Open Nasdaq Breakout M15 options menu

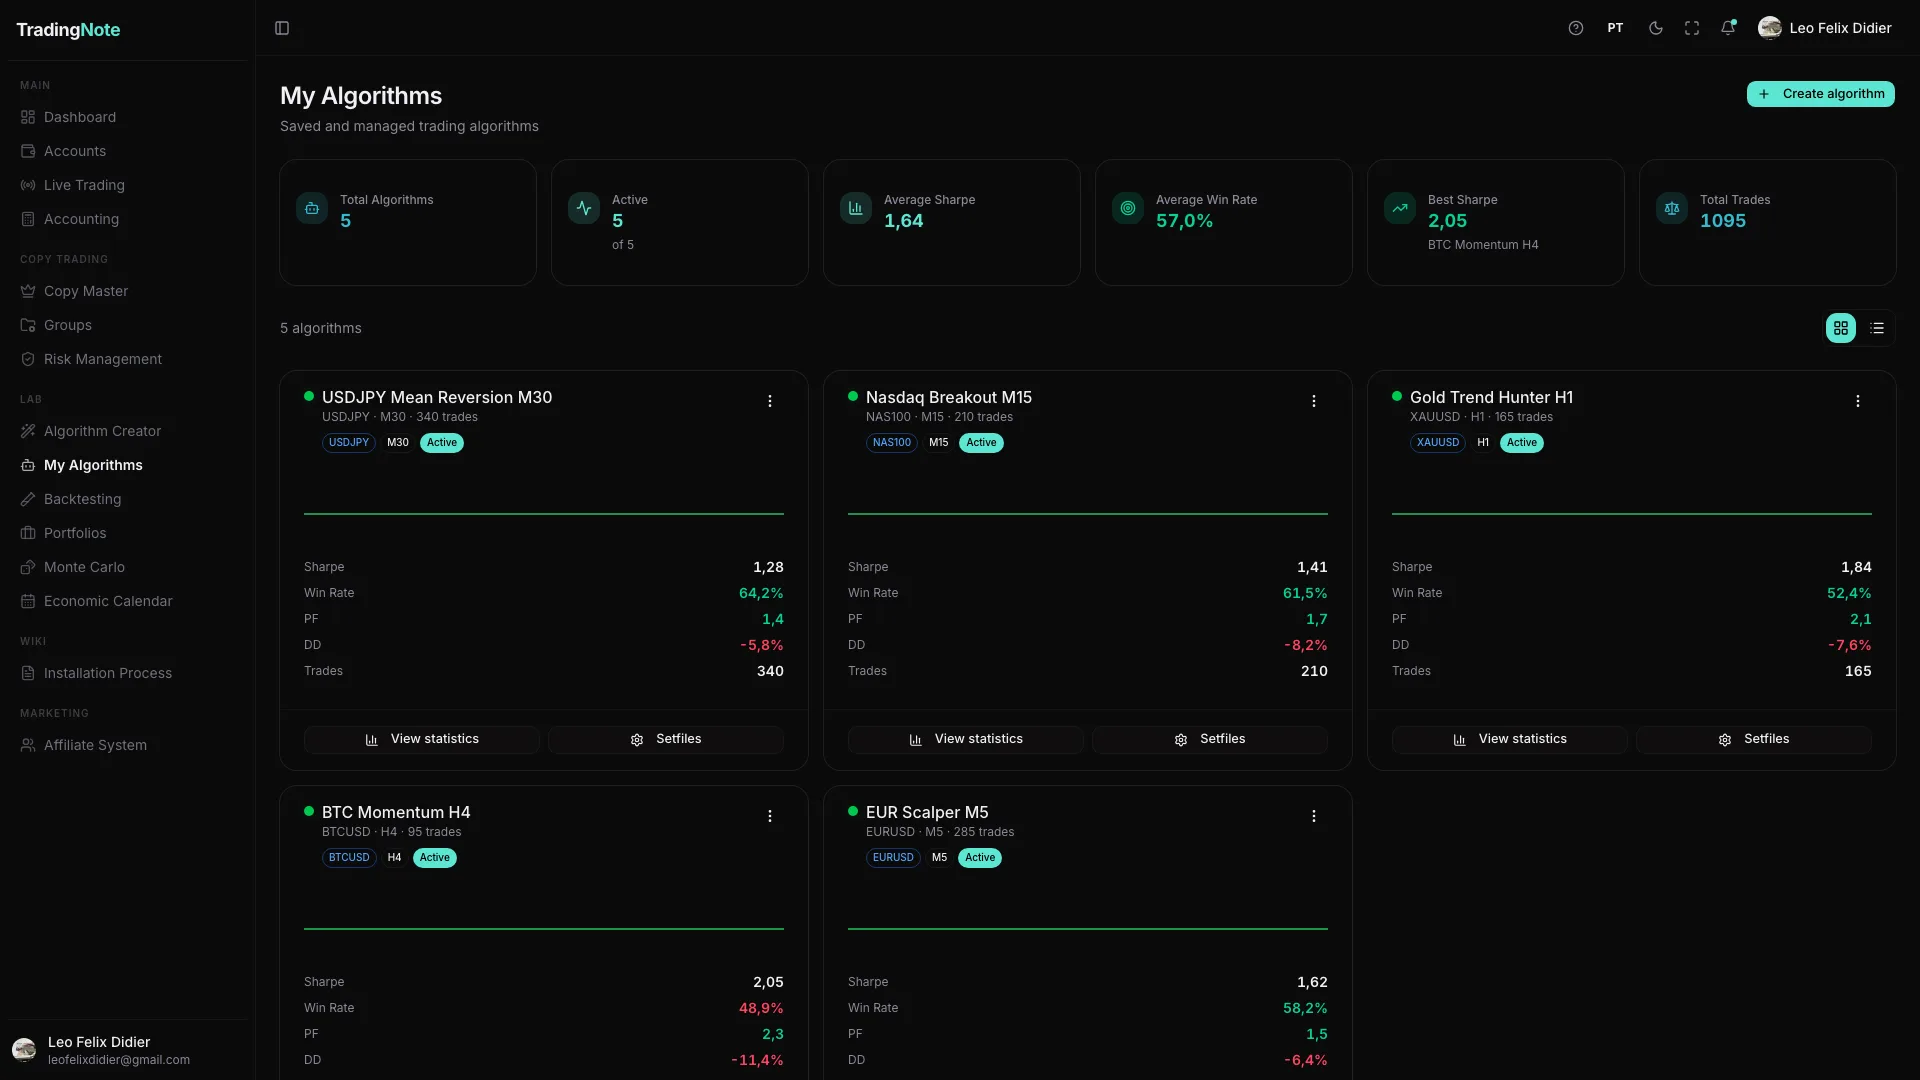coord(1314,401)
